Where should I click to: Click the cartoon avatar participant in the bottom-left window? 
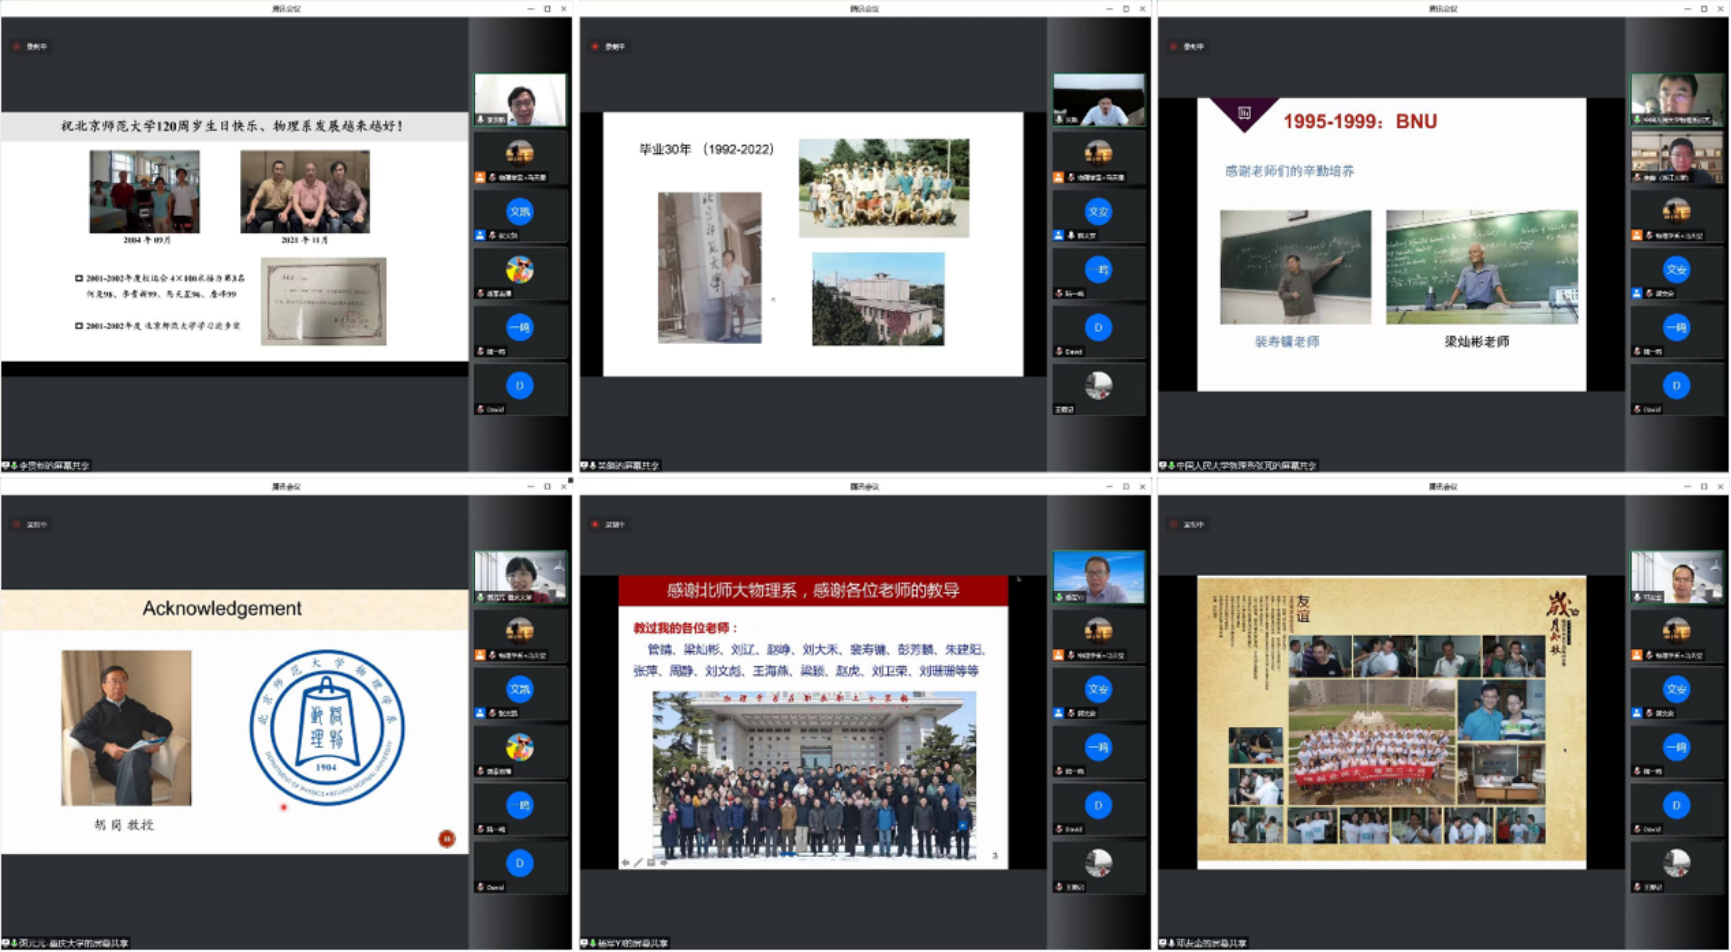(x=519, y=747)
